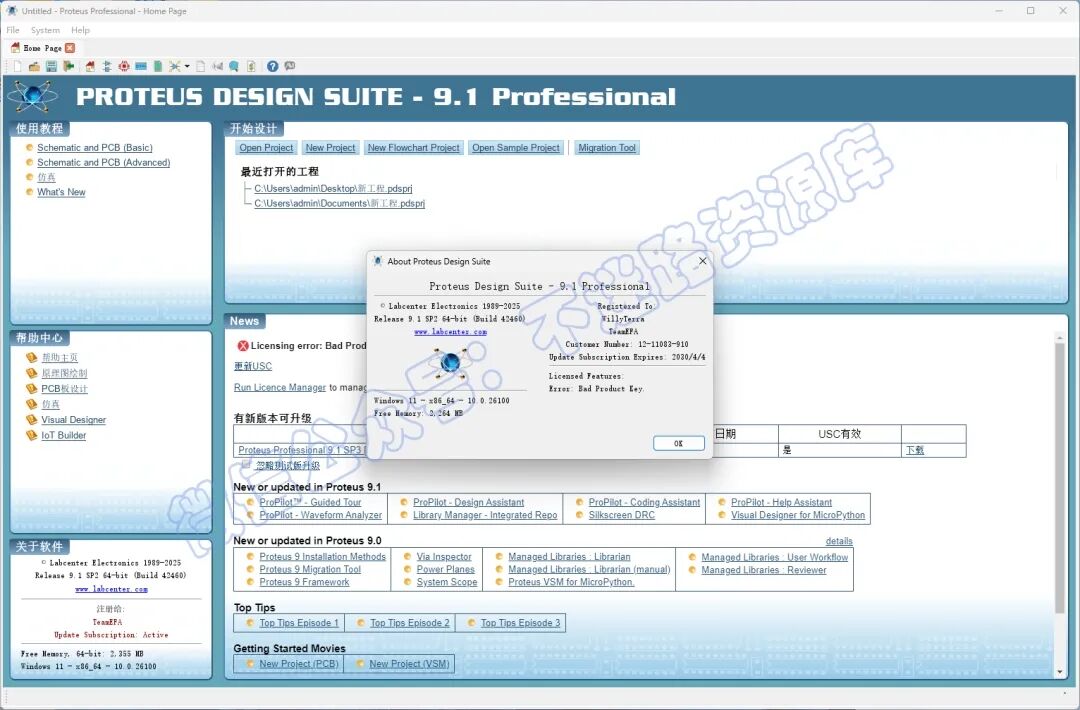The width and height of the screenshot is (1080, 710).
Task: Open Library Manager - Integrated Repo link
Action: [x=485, y=515]
